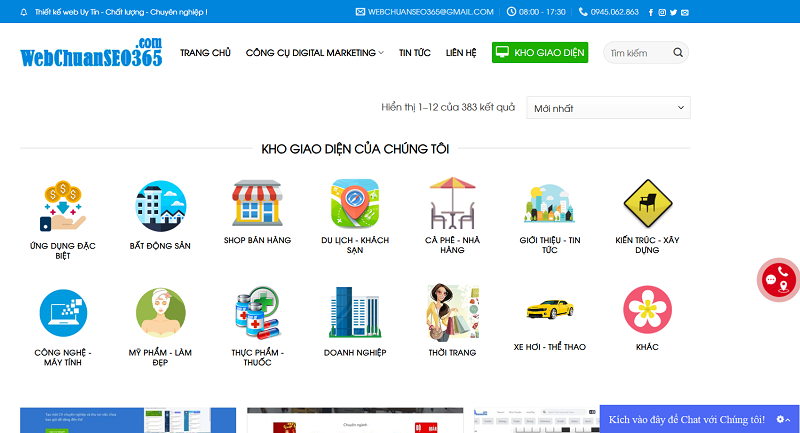800x433 pixels.
Task: Go to Trang chủ menu item
Action: 205,53
